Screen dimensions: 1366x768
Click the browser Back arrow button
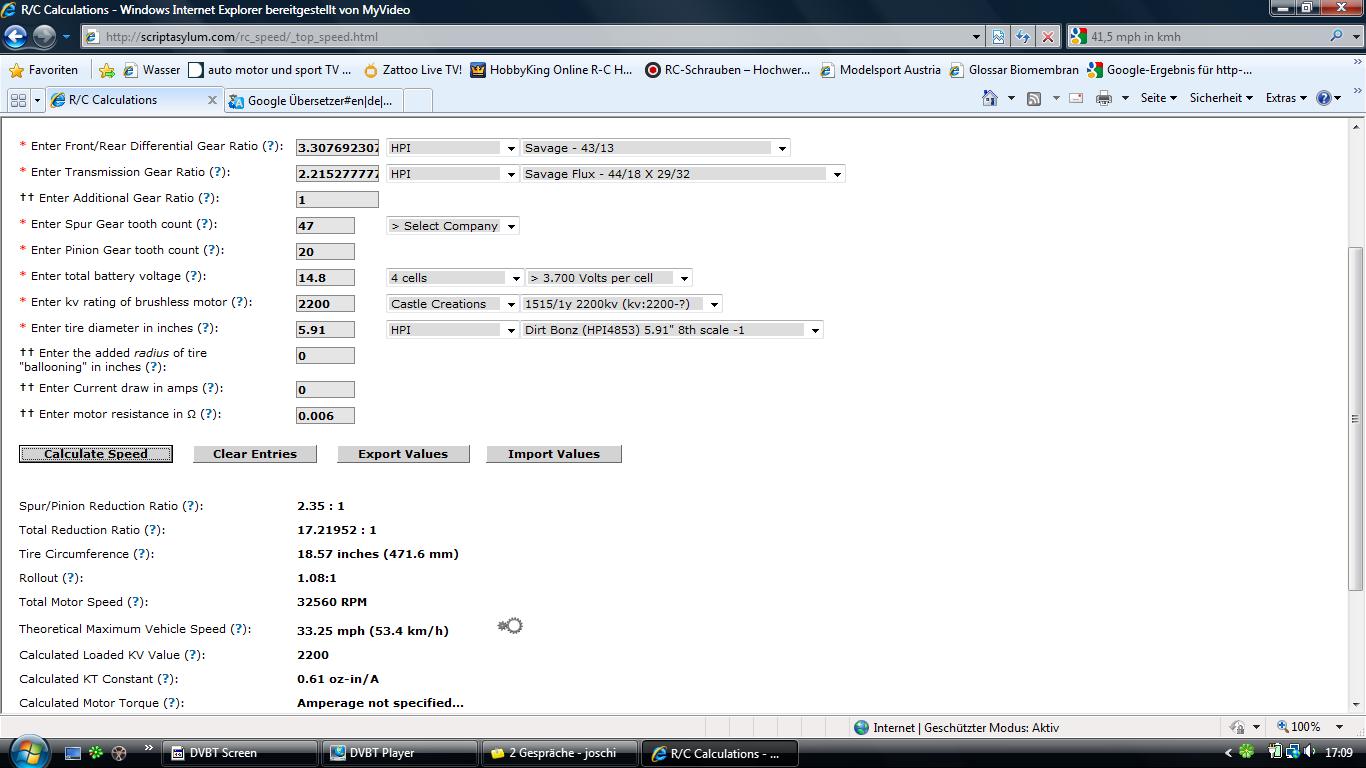click(15, 37)
